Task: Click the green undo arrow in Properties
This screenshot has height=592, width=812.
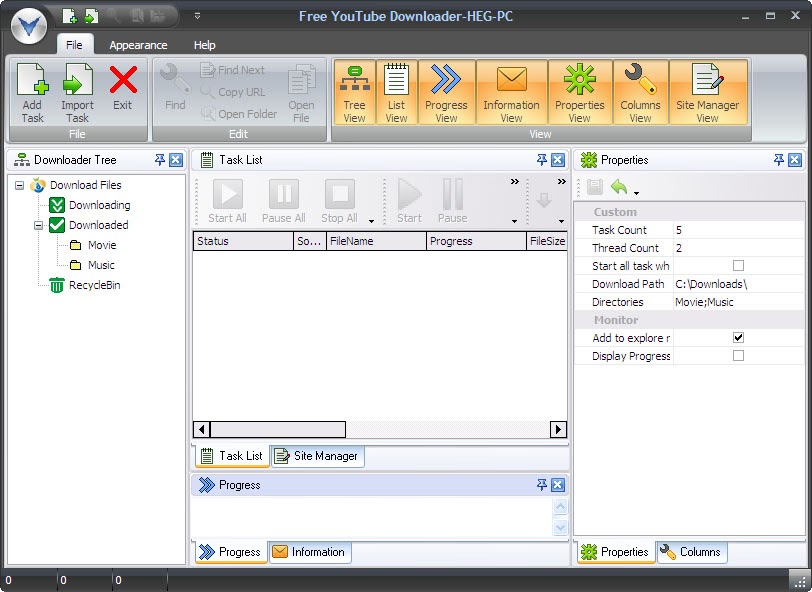Action: 619,186
